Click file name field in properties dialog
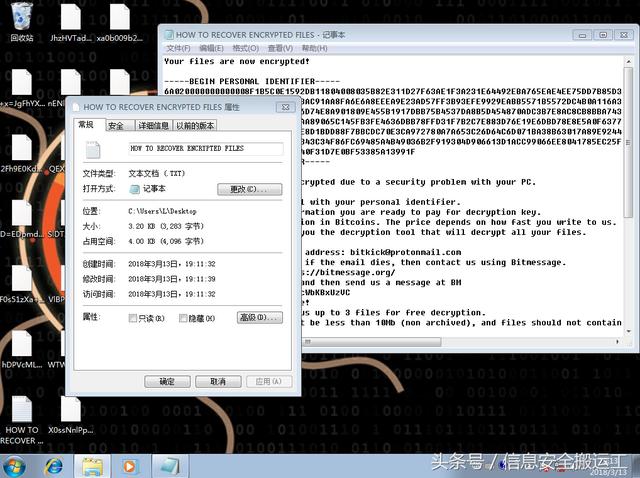The width and height of the screenshot is (640, 478). pyautogui.click(x=206, y=148)
